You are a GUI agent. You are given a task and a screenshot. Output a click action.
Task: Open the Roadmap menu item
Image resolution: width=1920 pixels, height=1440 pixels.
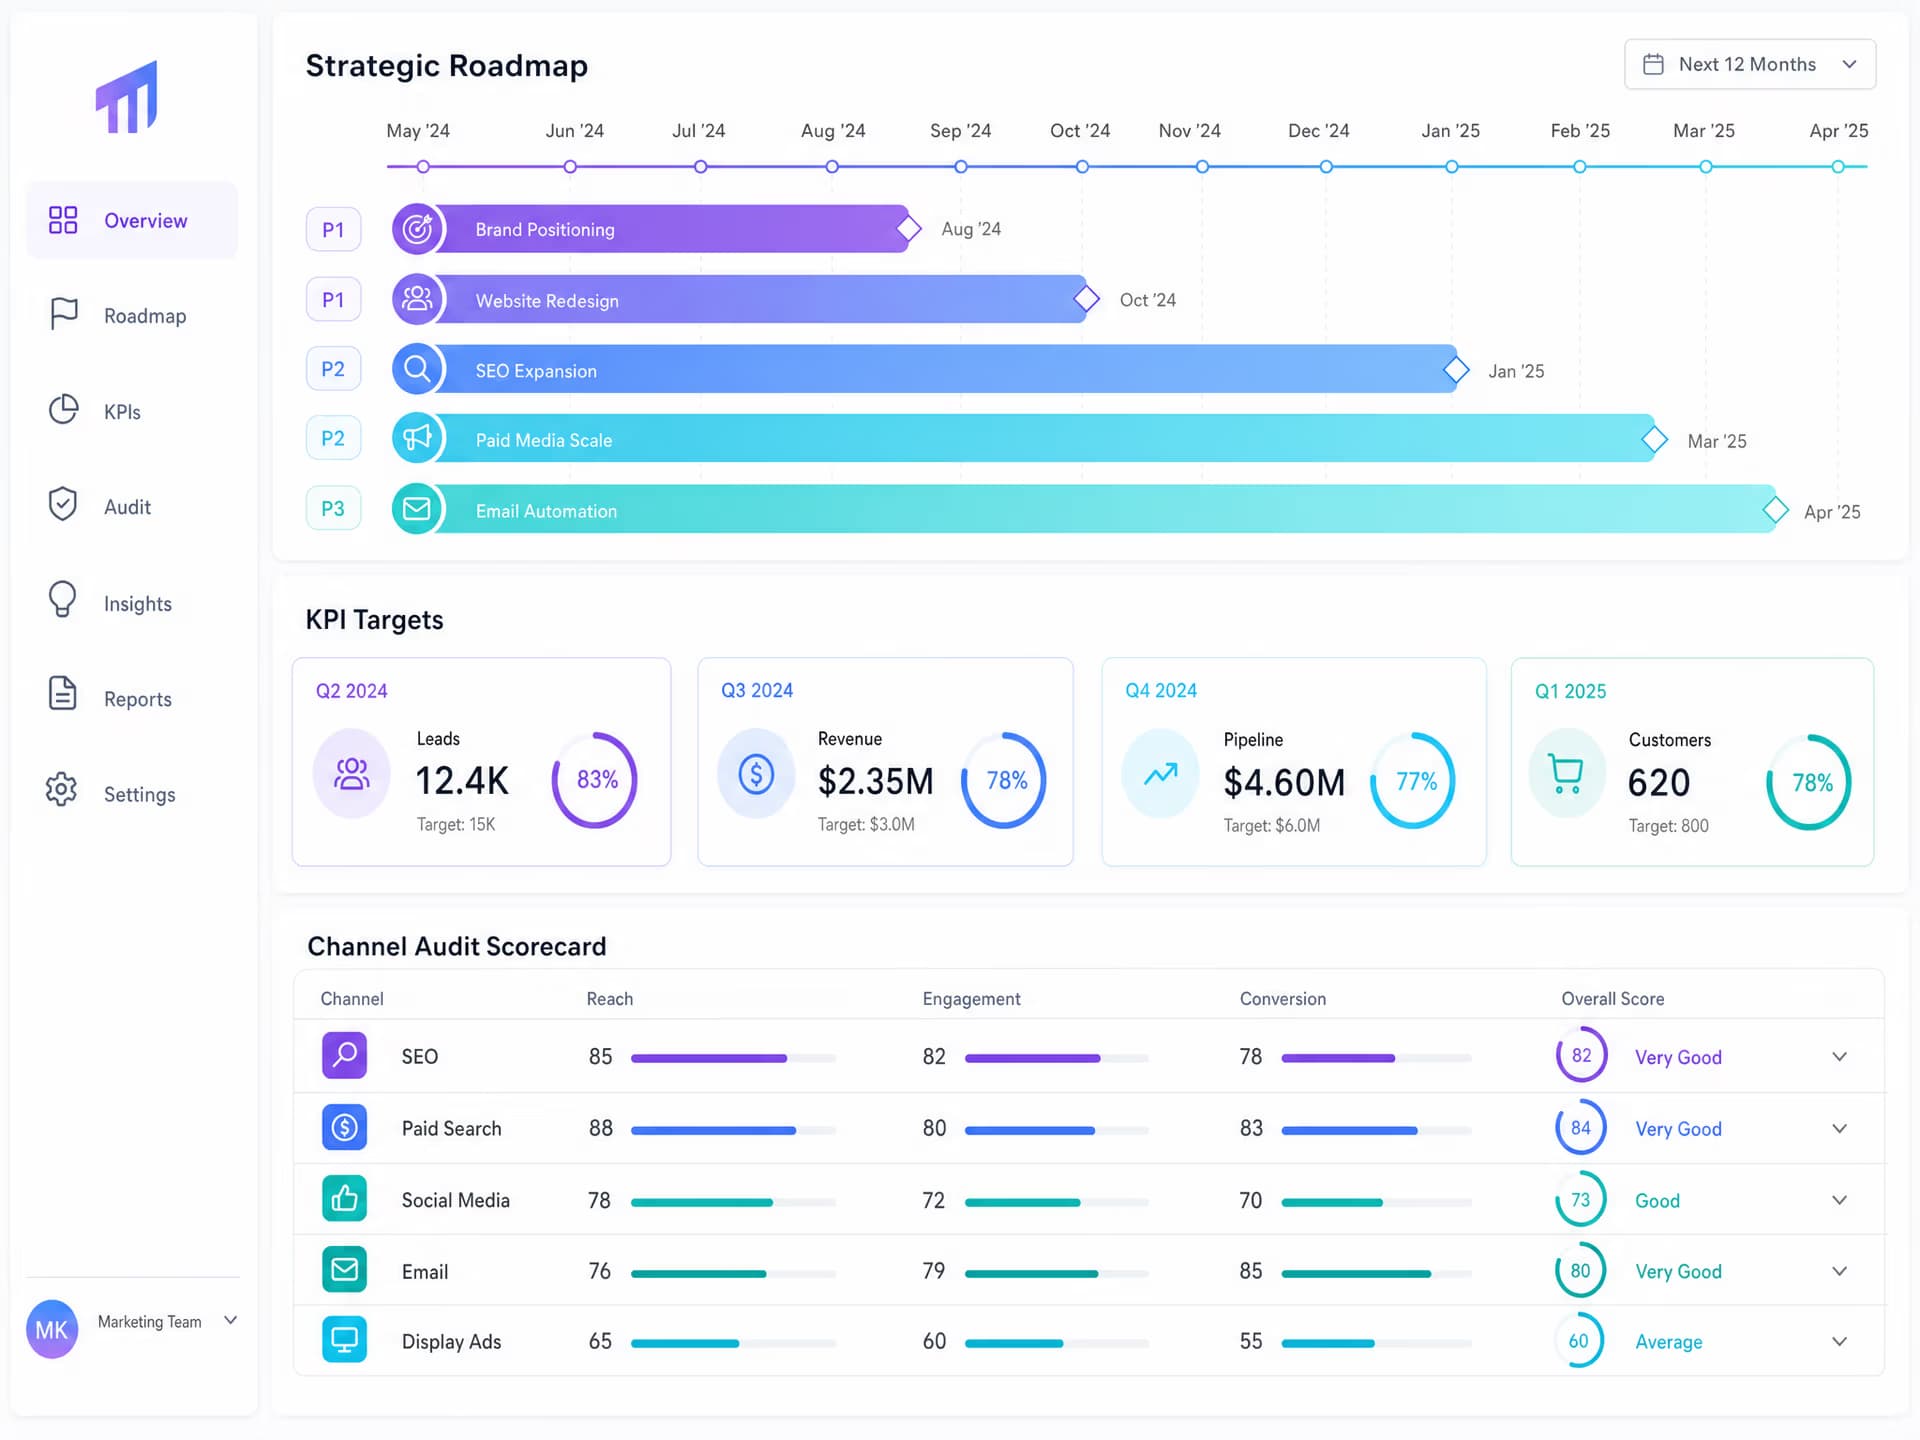point(132,315)
